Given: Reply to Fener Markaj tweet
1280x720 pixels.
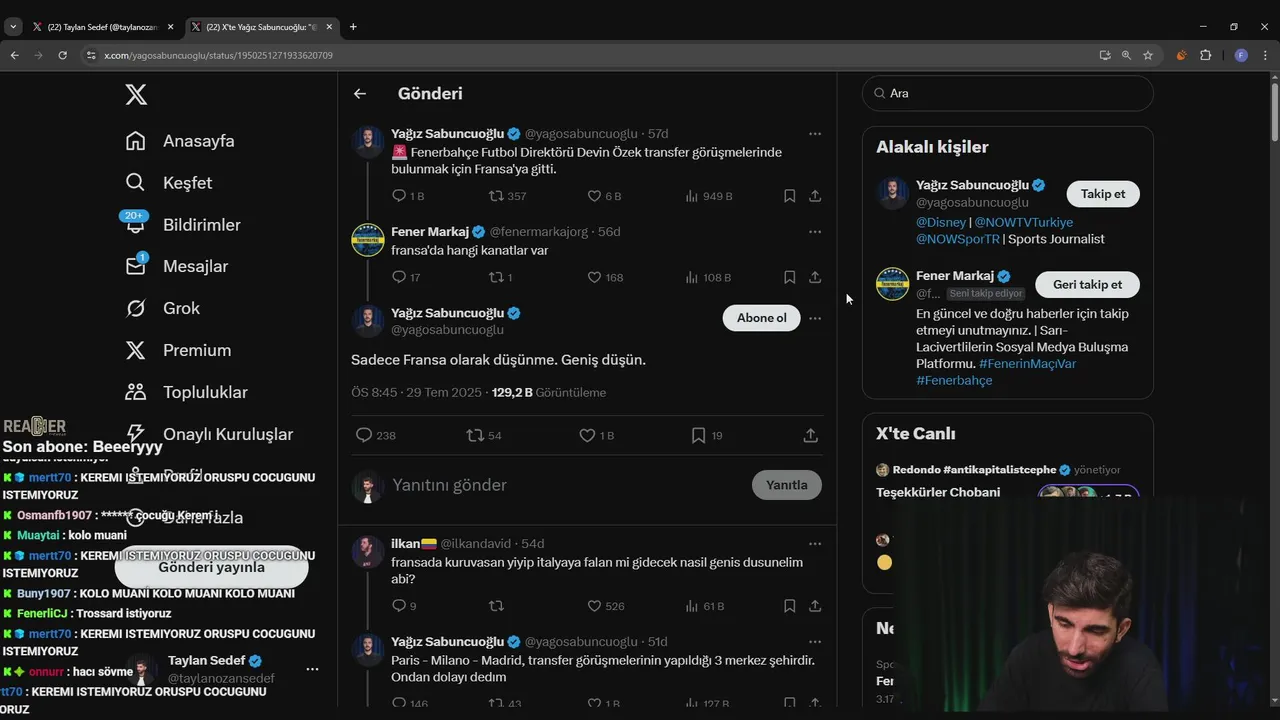Looking at the screenshot, I should pyautogui.click(x=406, y=277).
